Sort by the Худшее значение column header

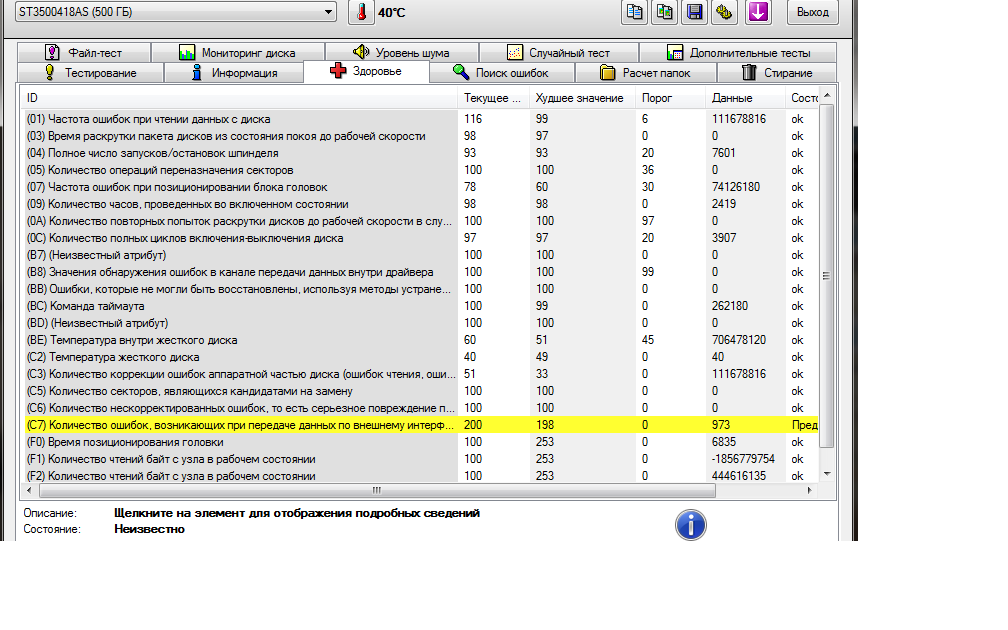click(x=580, y=98)
